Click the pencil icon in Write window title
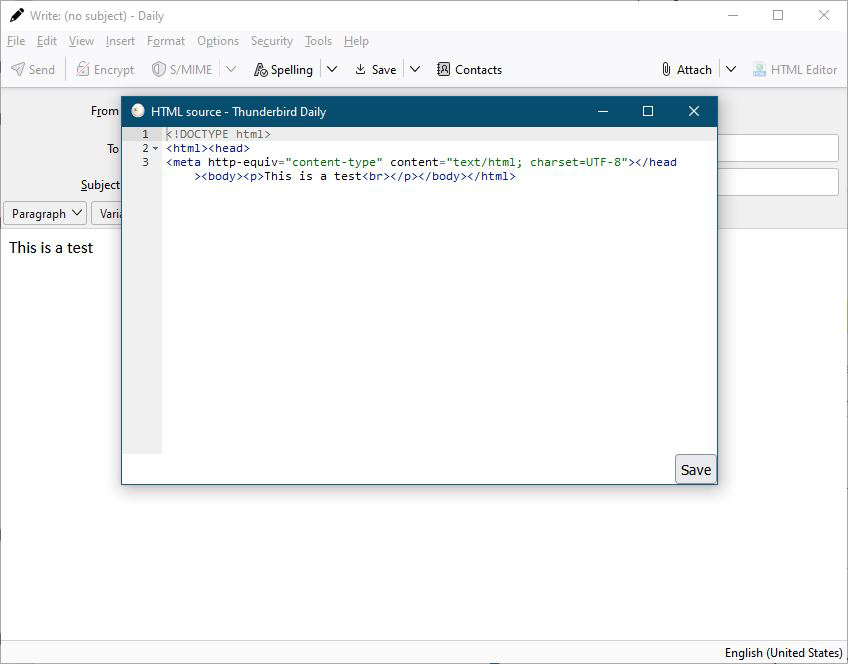Image resolution: width=848 pixels, height=664 pixels. (x=17, y=15)
